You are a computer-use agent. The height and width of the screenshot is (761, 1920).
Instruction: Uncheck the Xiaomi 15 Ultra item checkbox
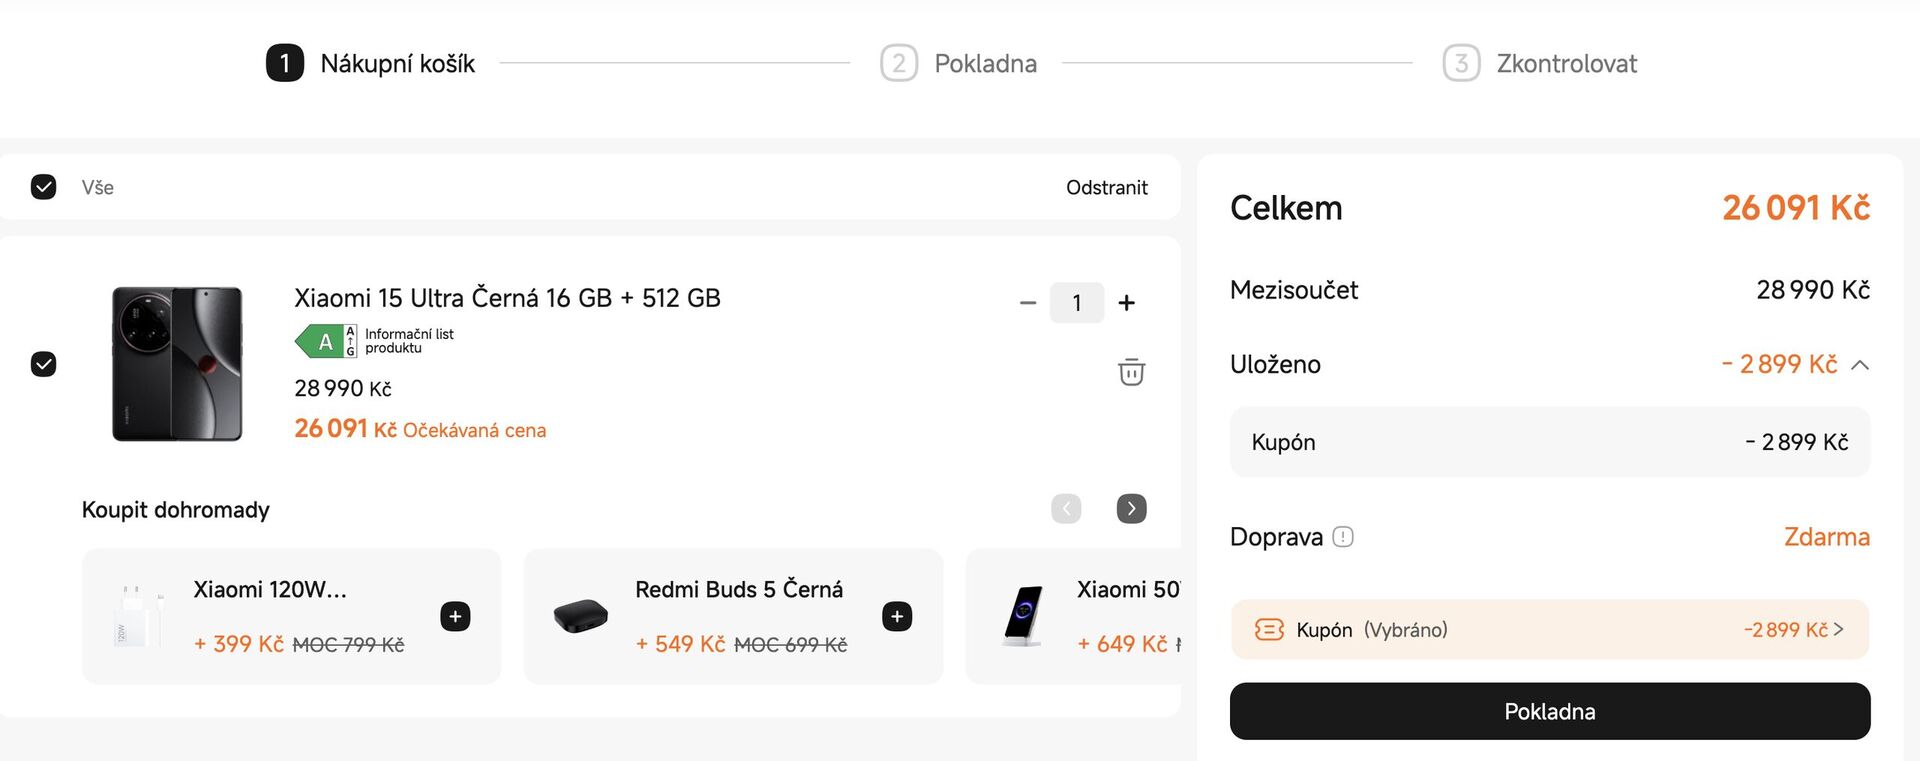tap(43, 364)
